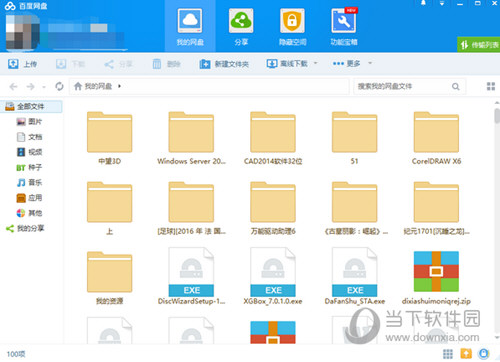
Task: Click the home icon in path bar
Action: click(78, 86)
